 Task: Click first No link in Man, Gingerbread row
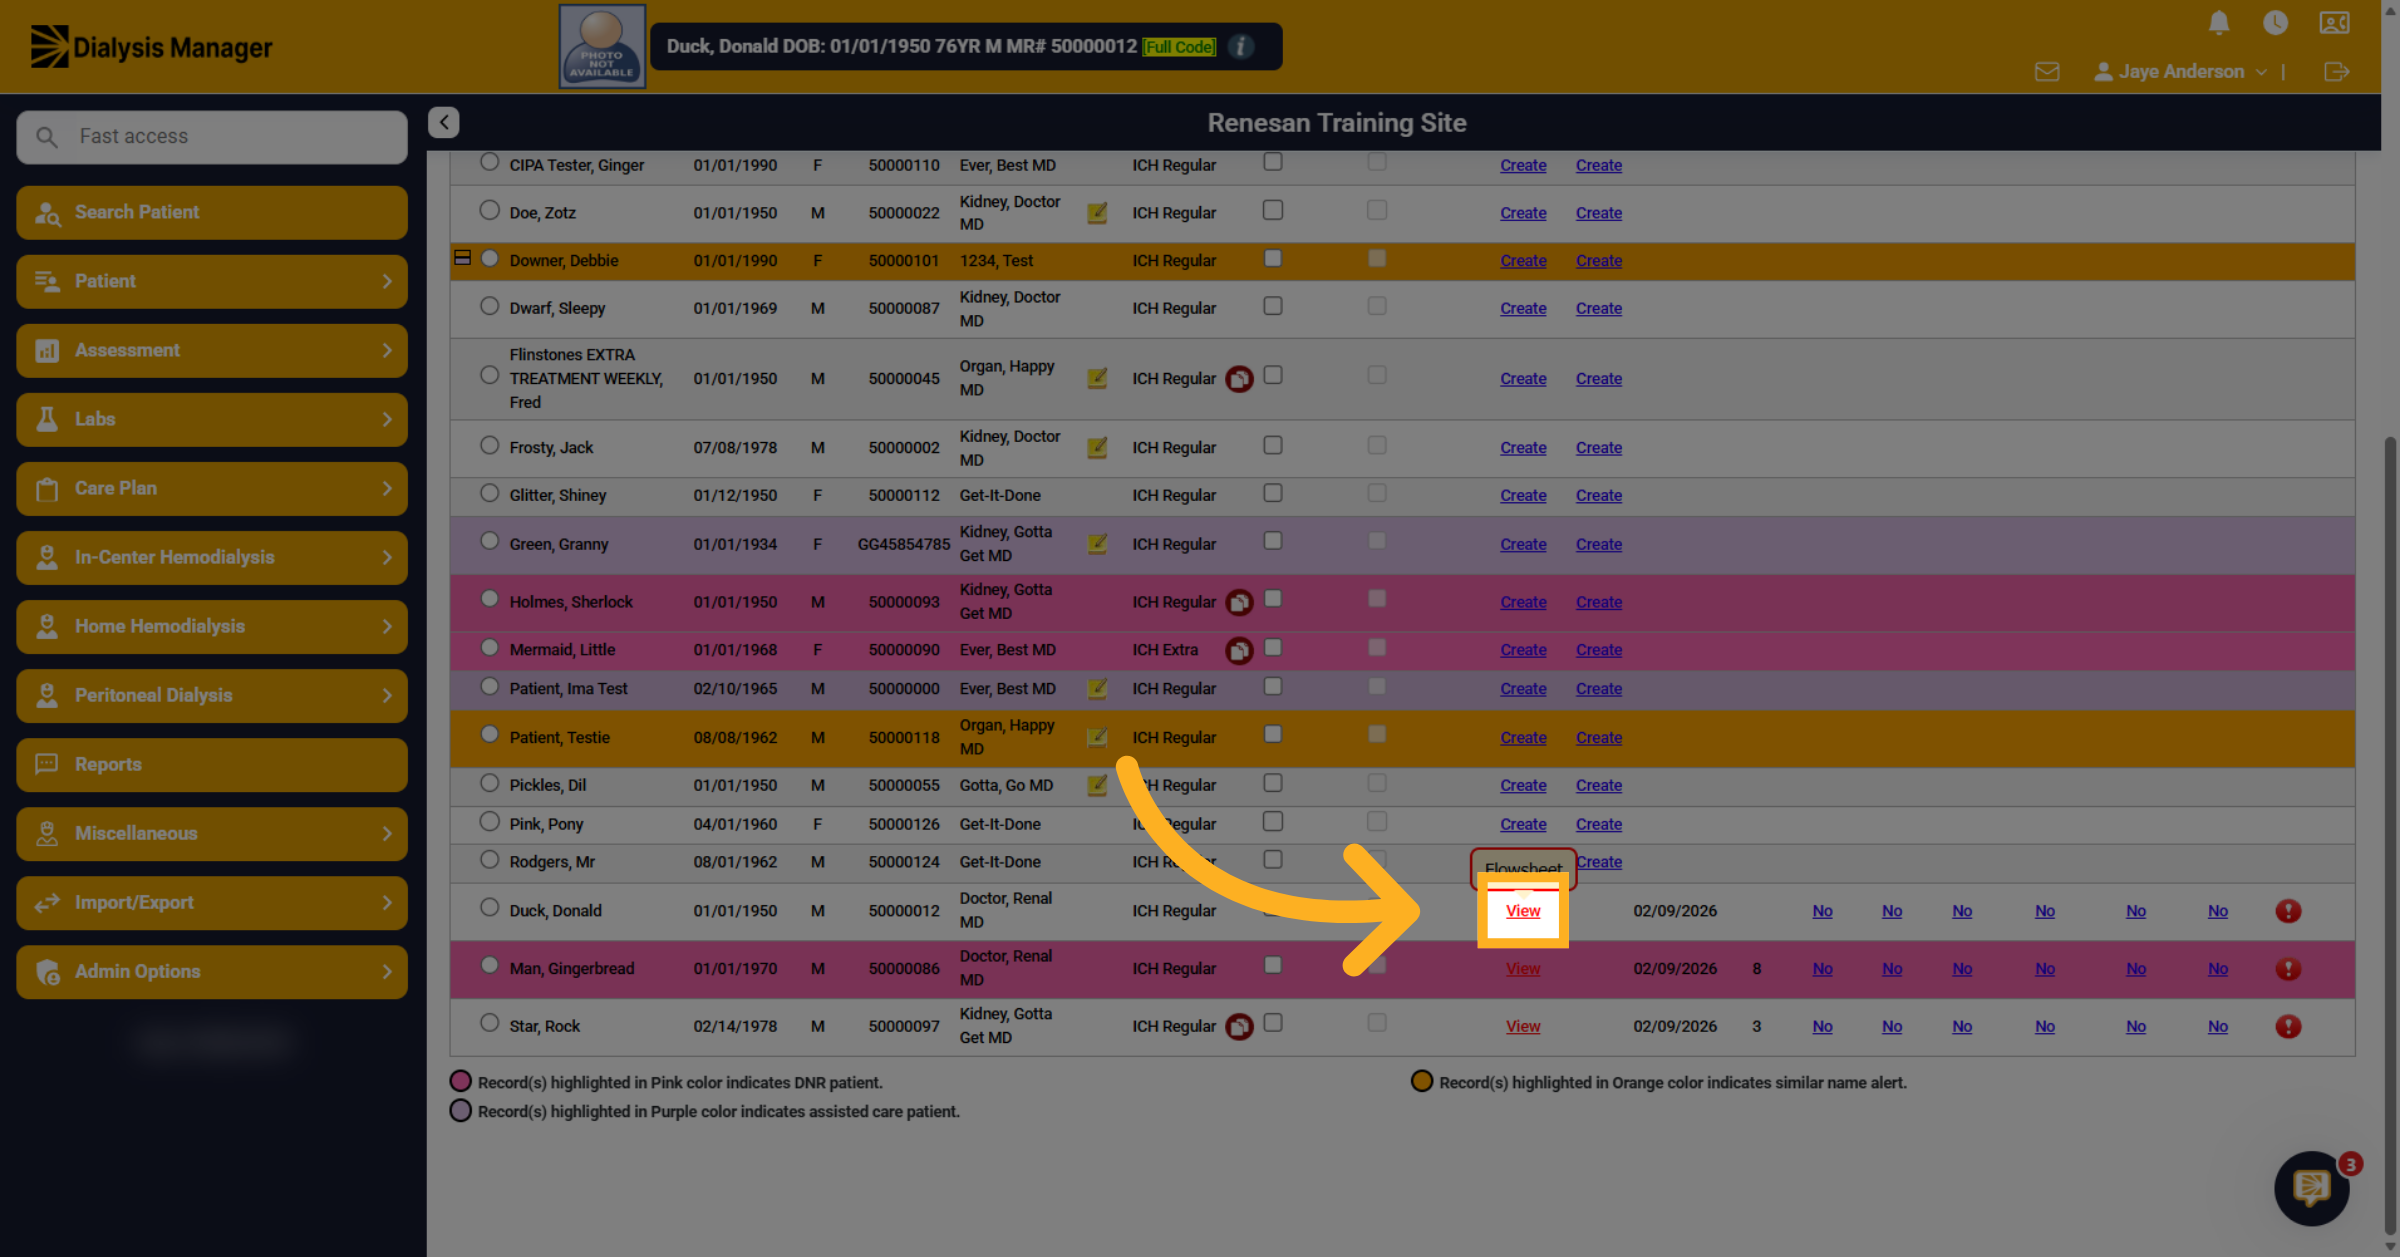coord(1822,969)
